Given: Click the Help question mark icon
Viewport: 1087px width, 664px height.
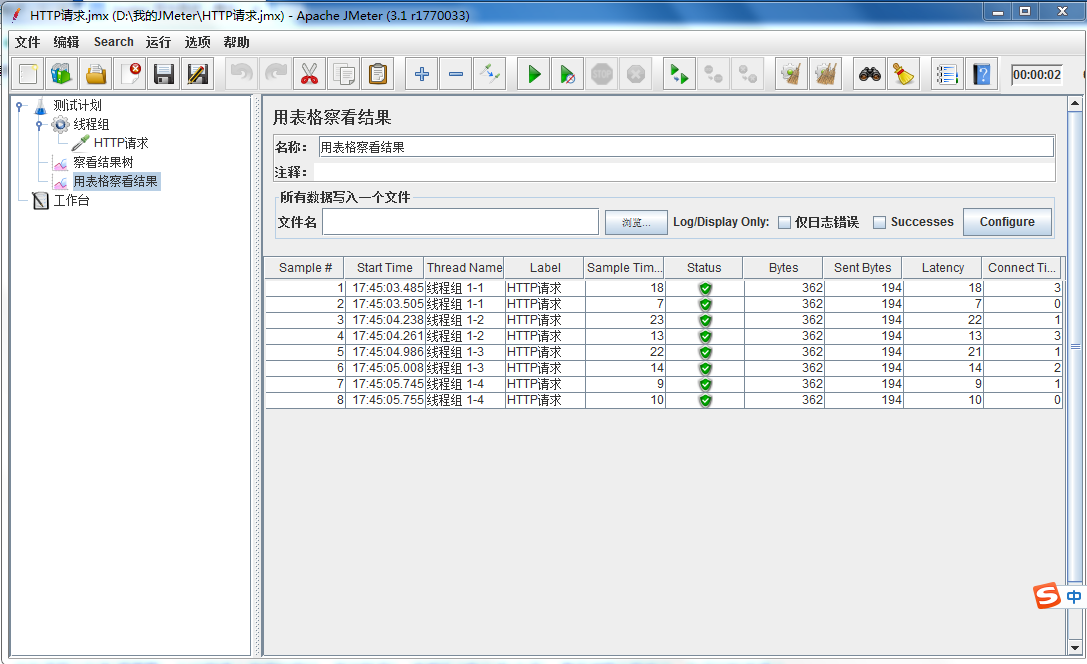Looking at the screenshot, I should pyautogui.click(x=981, y=74).
